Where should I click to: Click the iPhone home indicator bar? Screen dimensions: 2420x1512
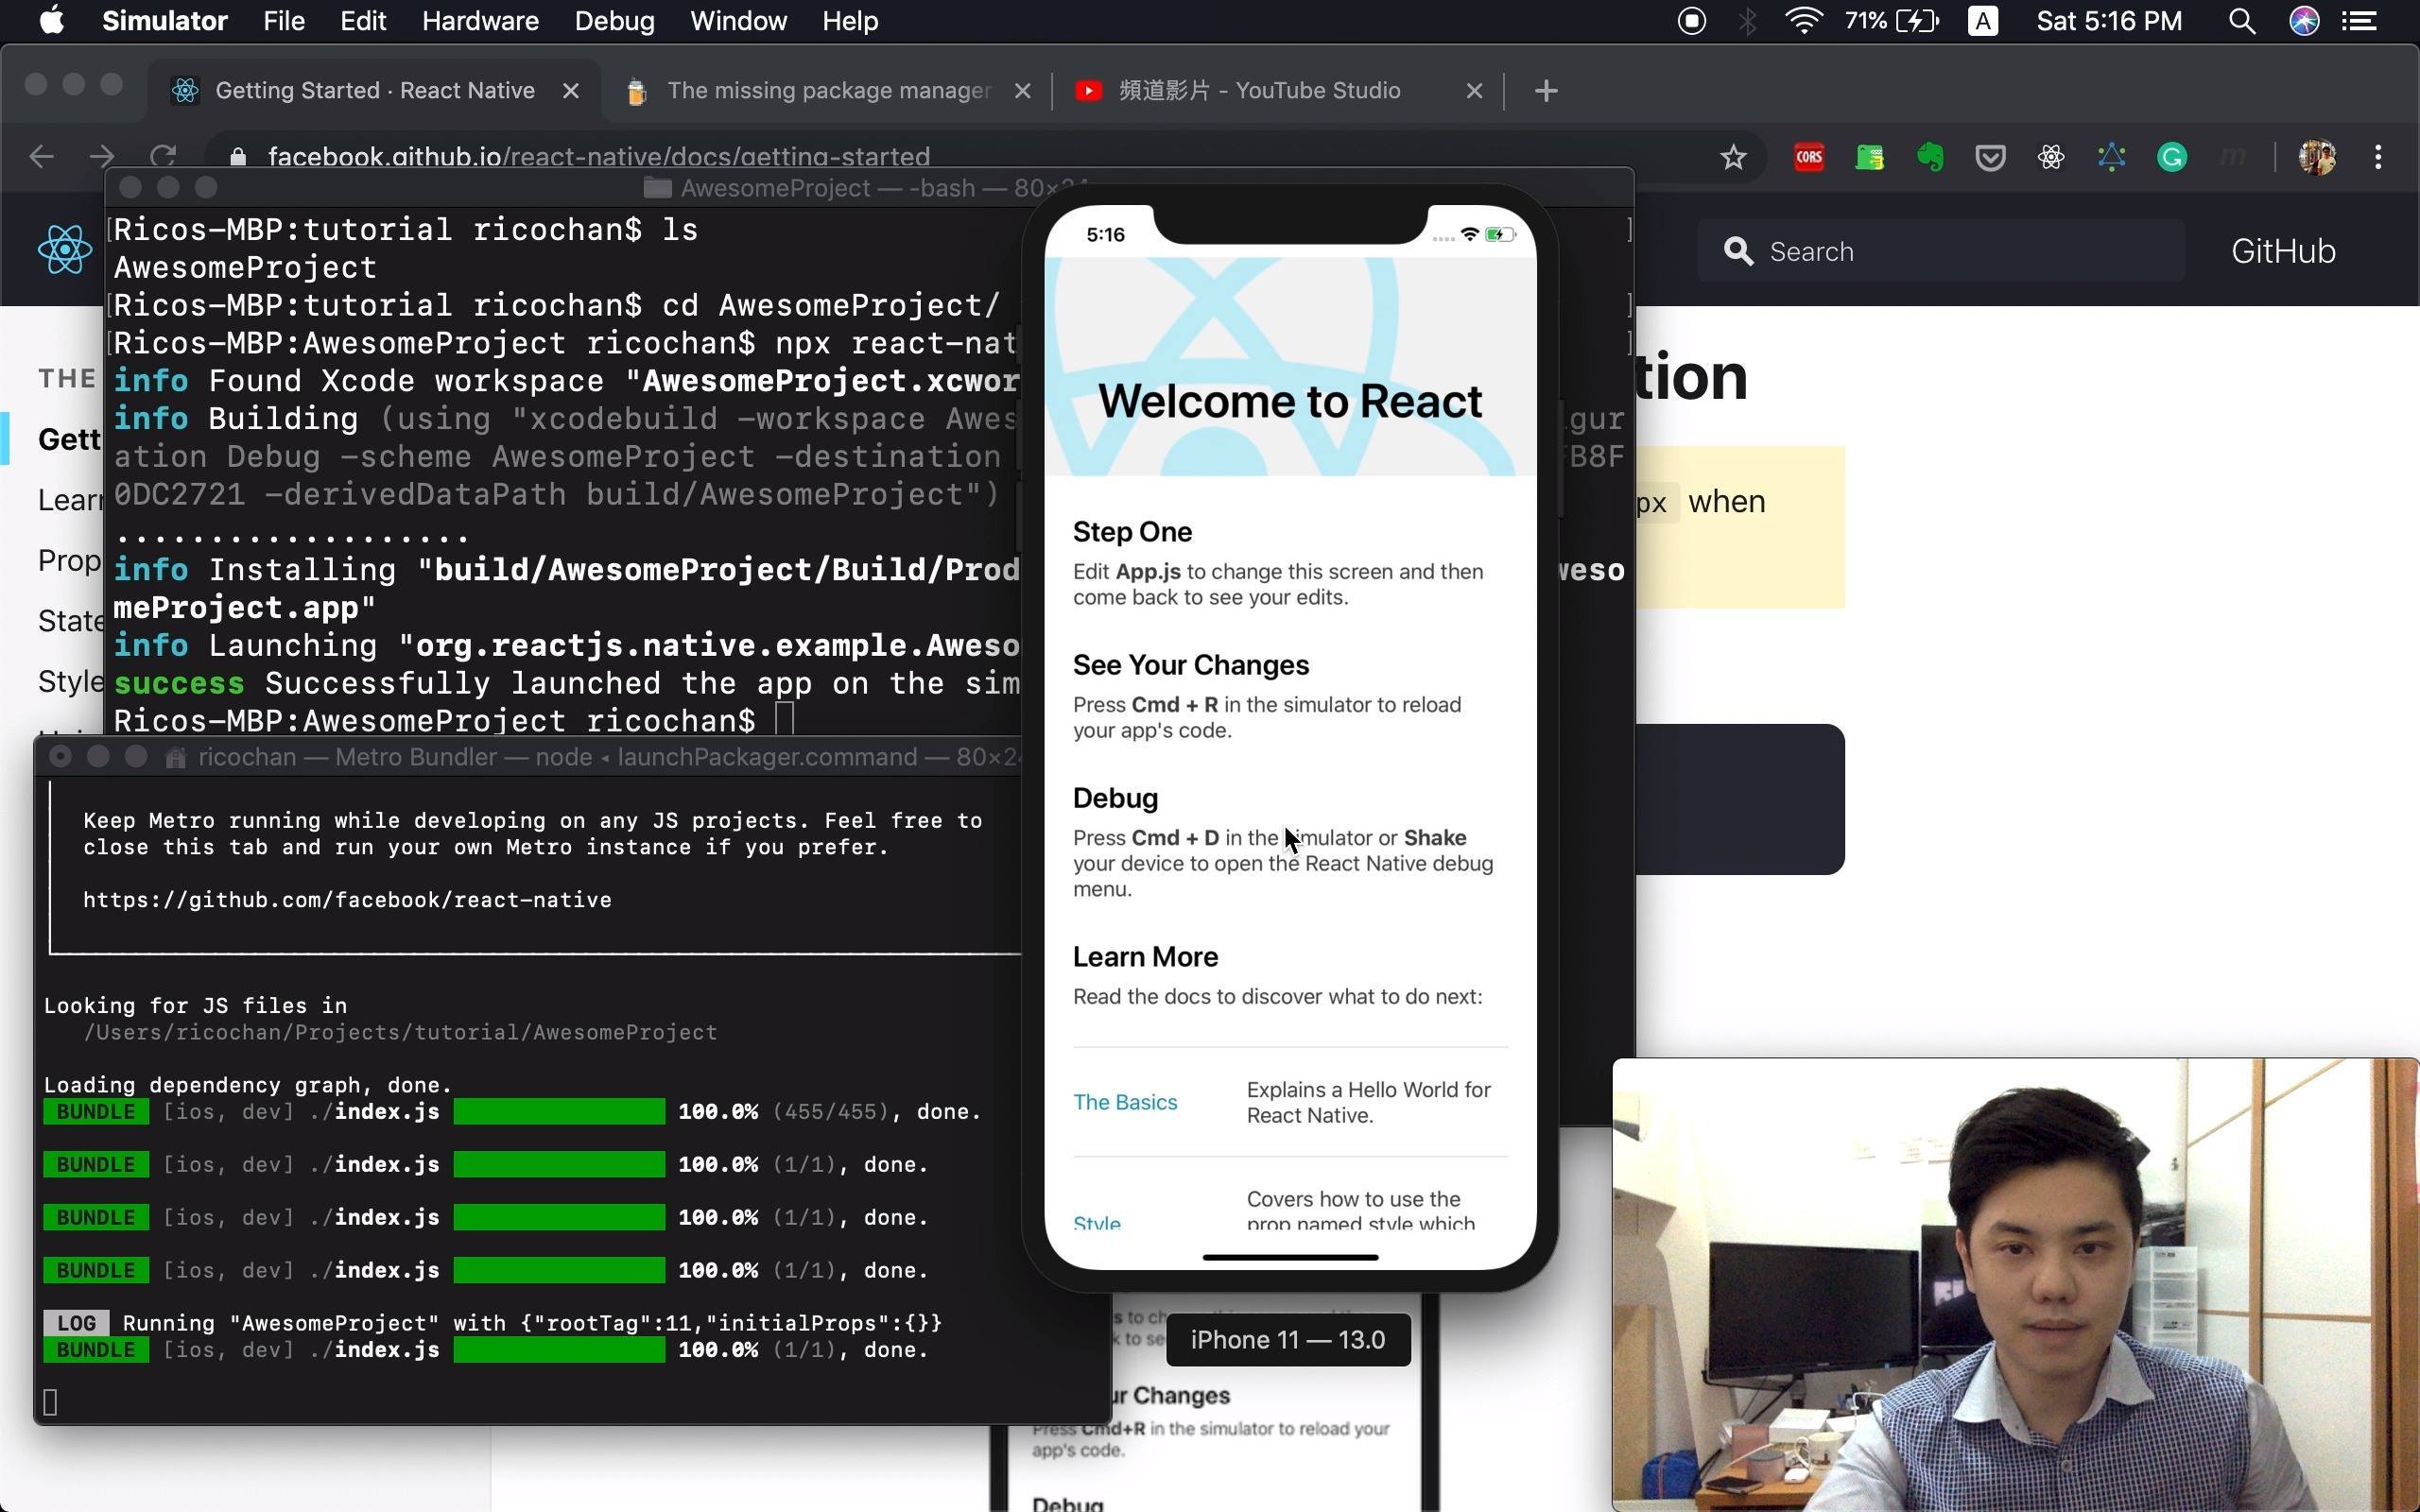click(x=1290, y=1257)
